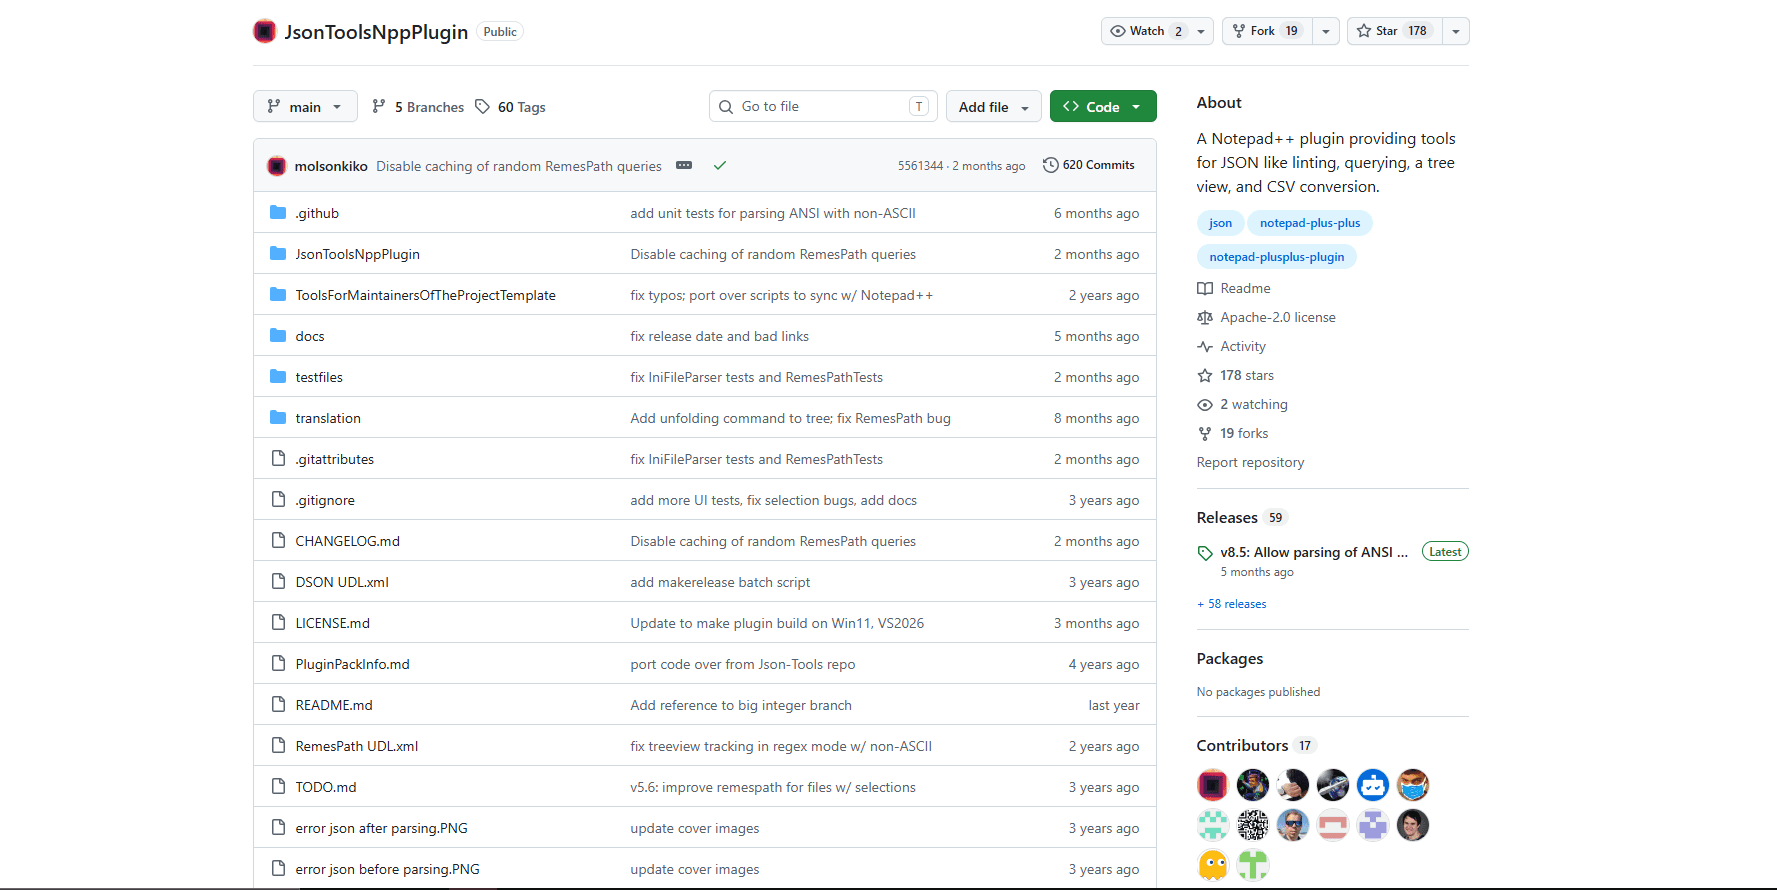Open the molsonkiko author name link
The width and height of the screenshot is (1777, 890).
click(x=331, y=166)
